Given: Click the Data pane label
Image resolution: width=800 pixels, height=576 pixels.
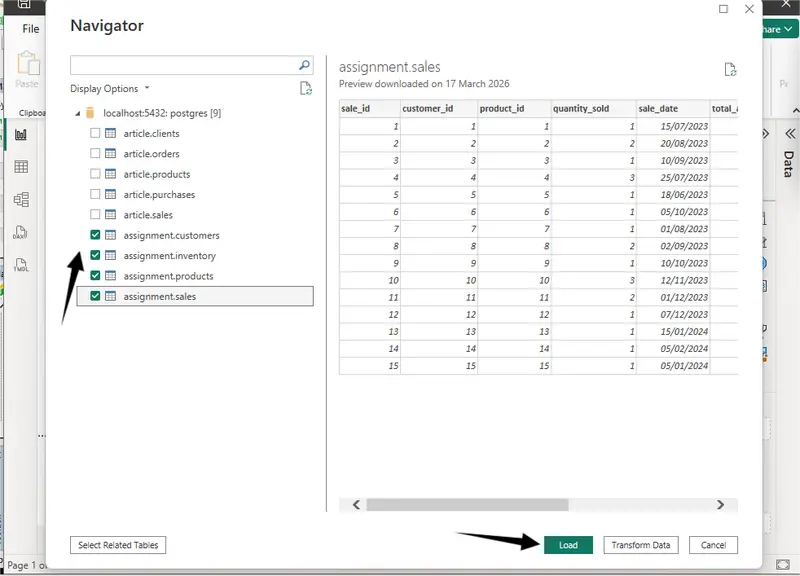Looking at the screenshot, I should pos(789,164).
